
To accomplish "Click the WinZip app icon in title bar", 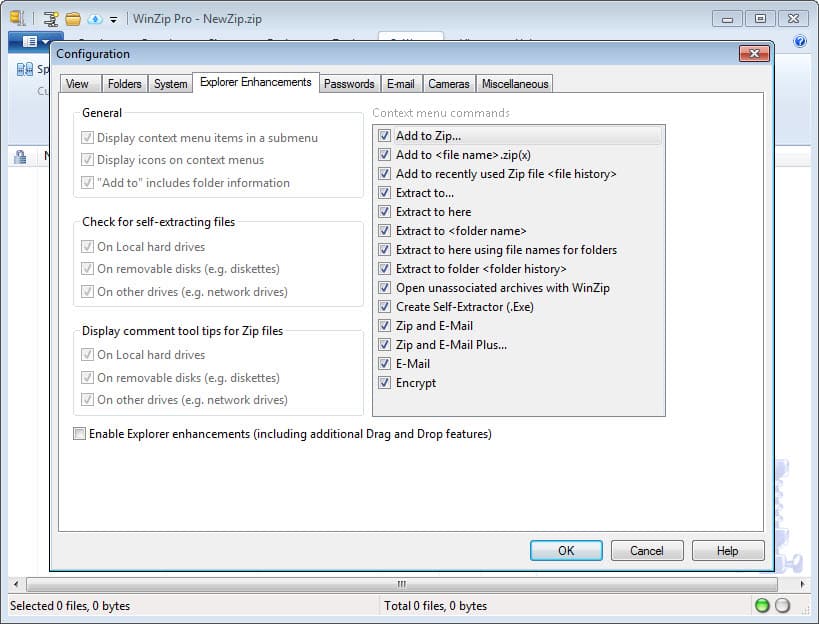I will point(17,19).
